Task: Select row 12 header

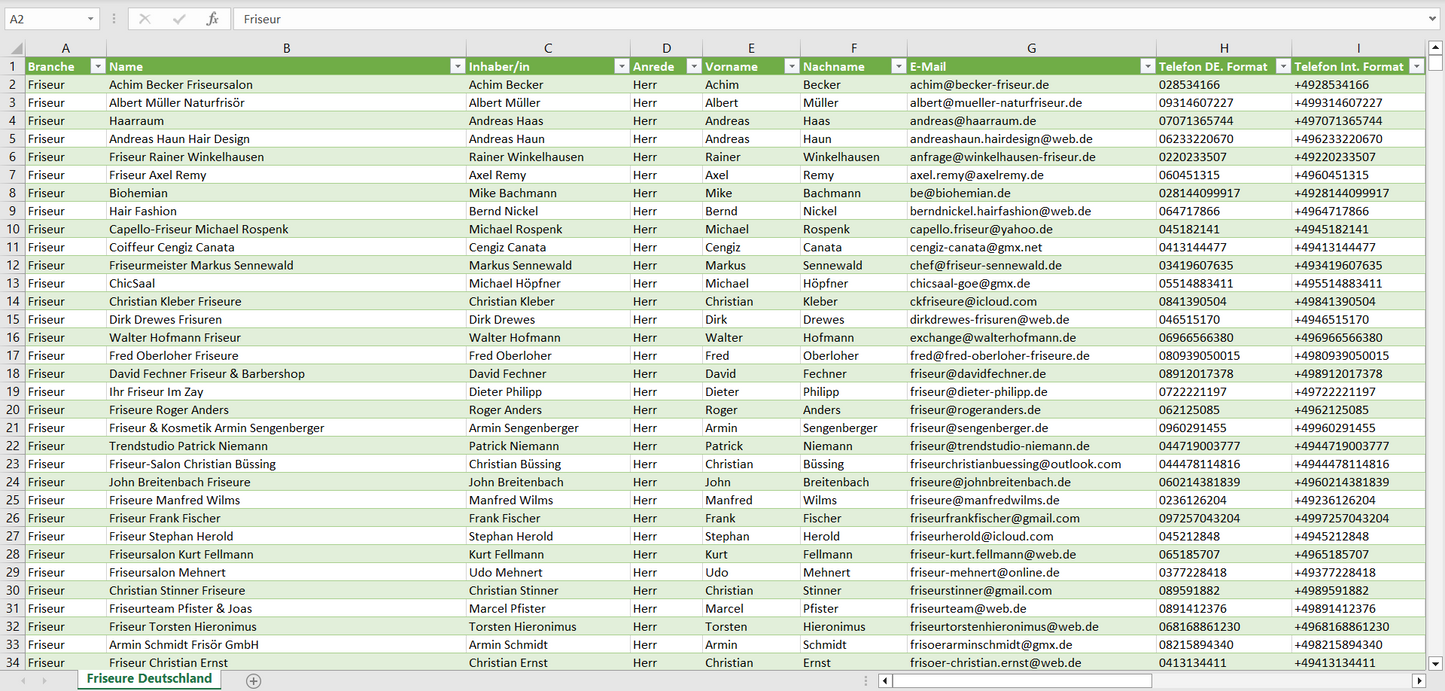Action: pos(12,265)
